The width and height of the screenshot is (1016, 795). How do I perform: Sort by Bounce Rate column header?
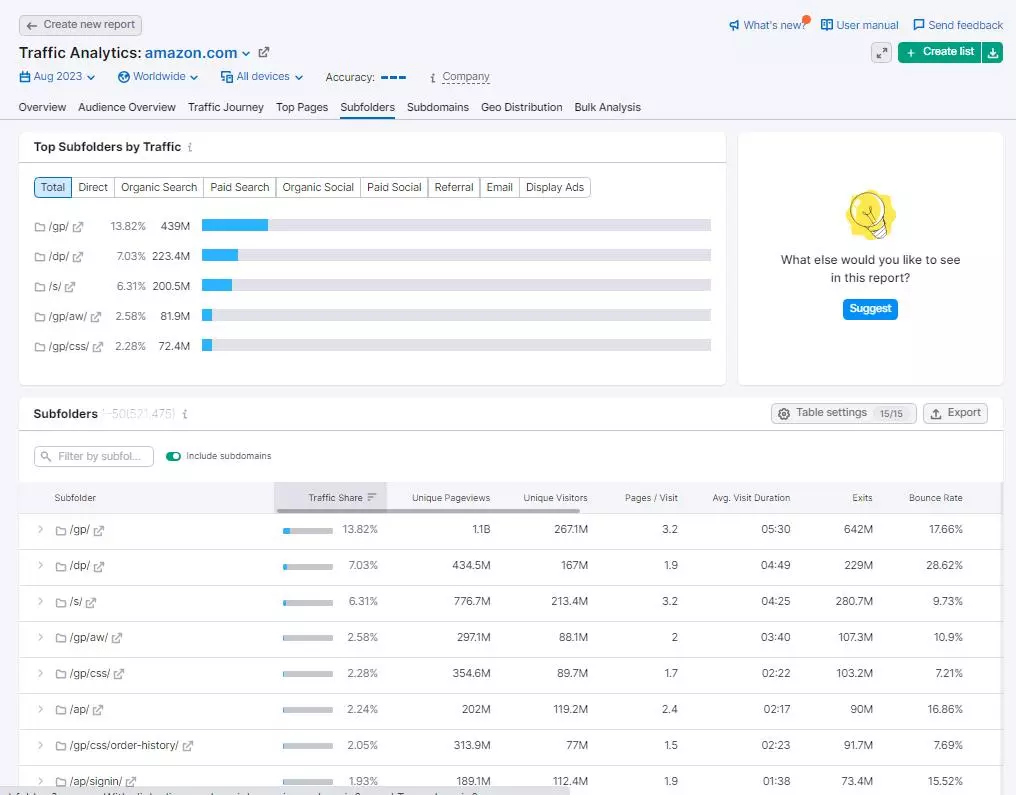(x=936, y=498)
